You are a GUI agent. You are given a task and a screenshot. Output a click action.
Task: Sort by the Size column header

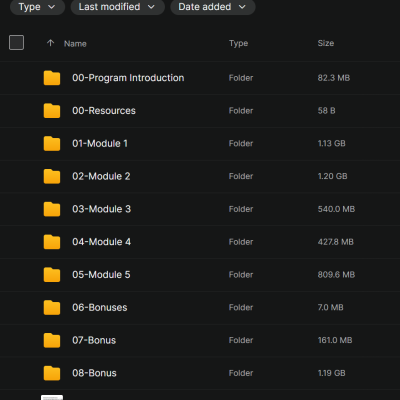pos(326,43)
